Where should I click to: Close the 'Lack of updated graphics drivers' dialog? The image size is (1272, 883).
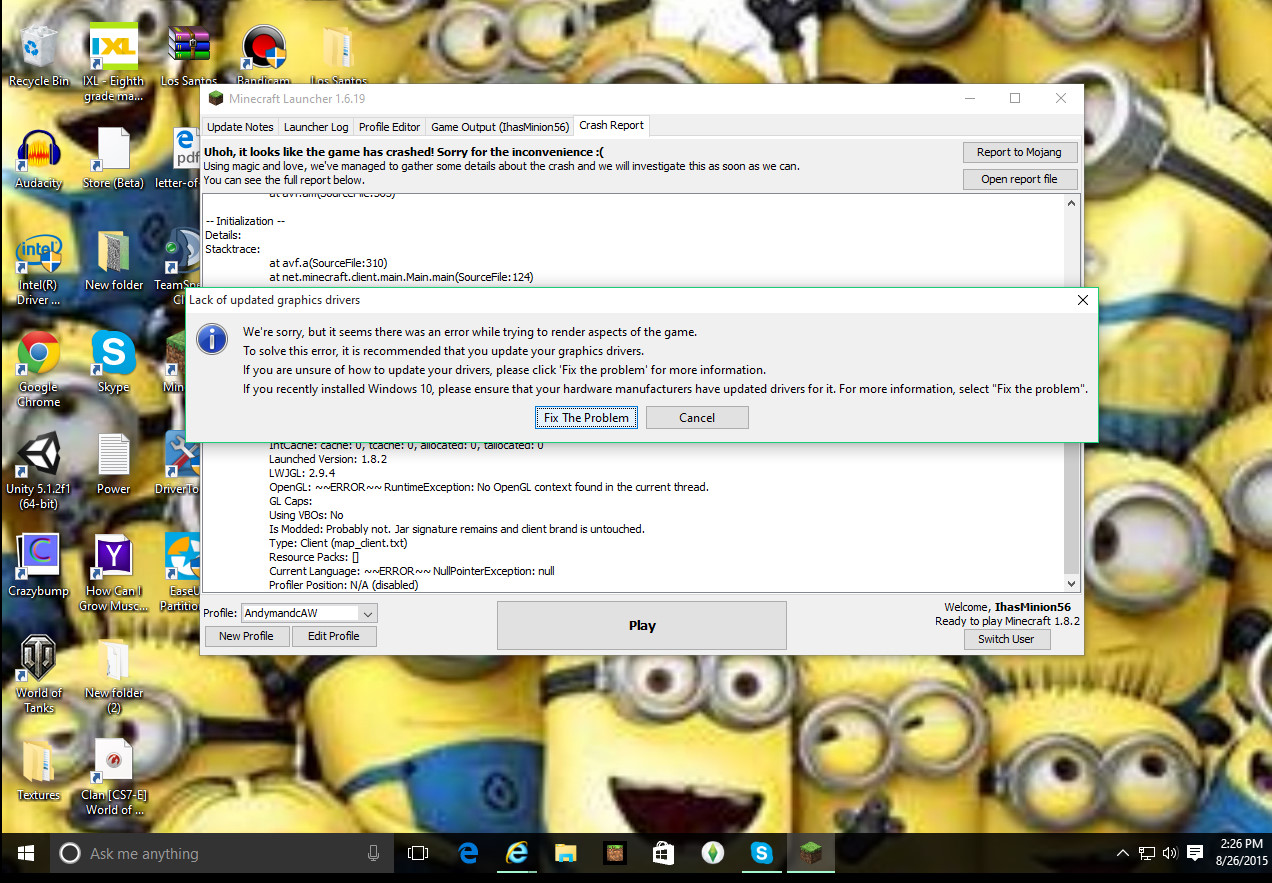tap(1083, 300)
